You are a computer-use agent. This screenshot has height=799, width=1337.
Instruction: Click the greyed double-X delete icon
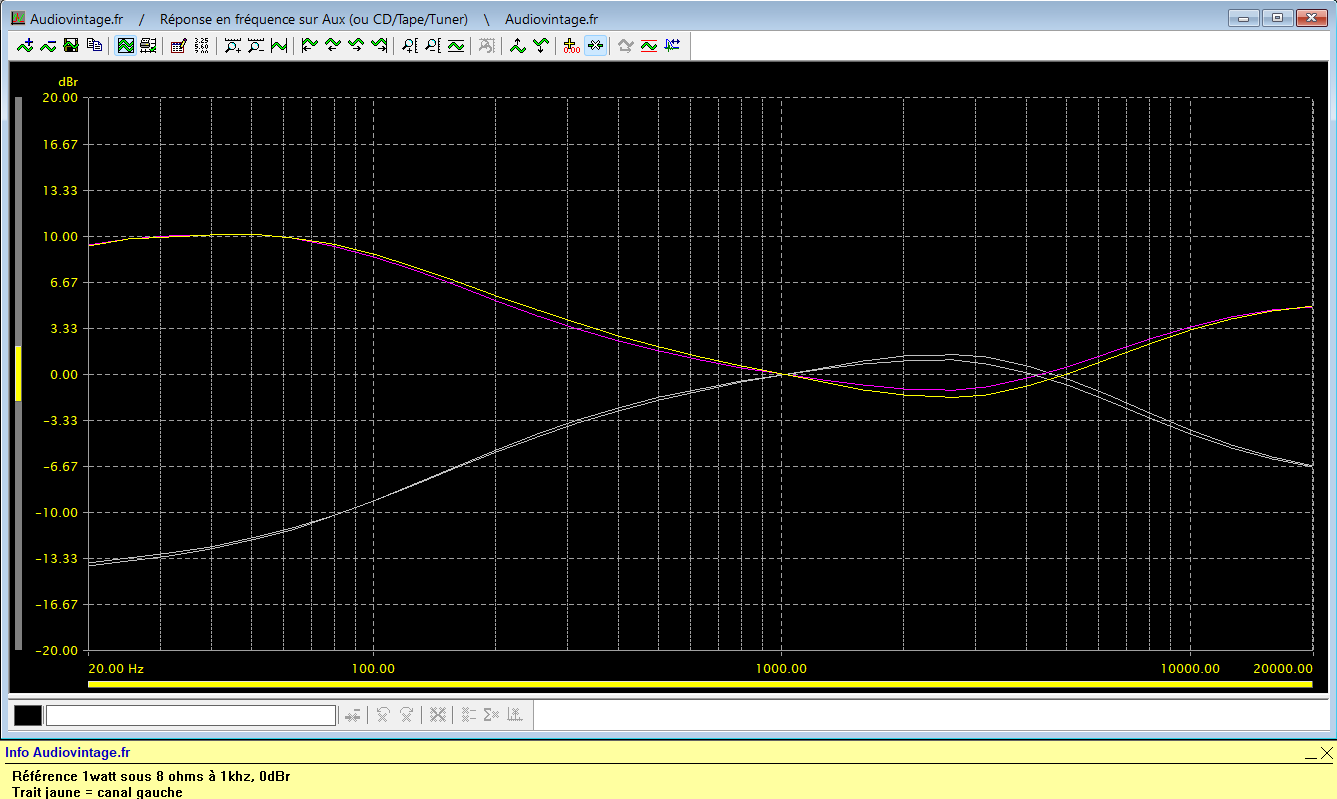click(437, 715)
